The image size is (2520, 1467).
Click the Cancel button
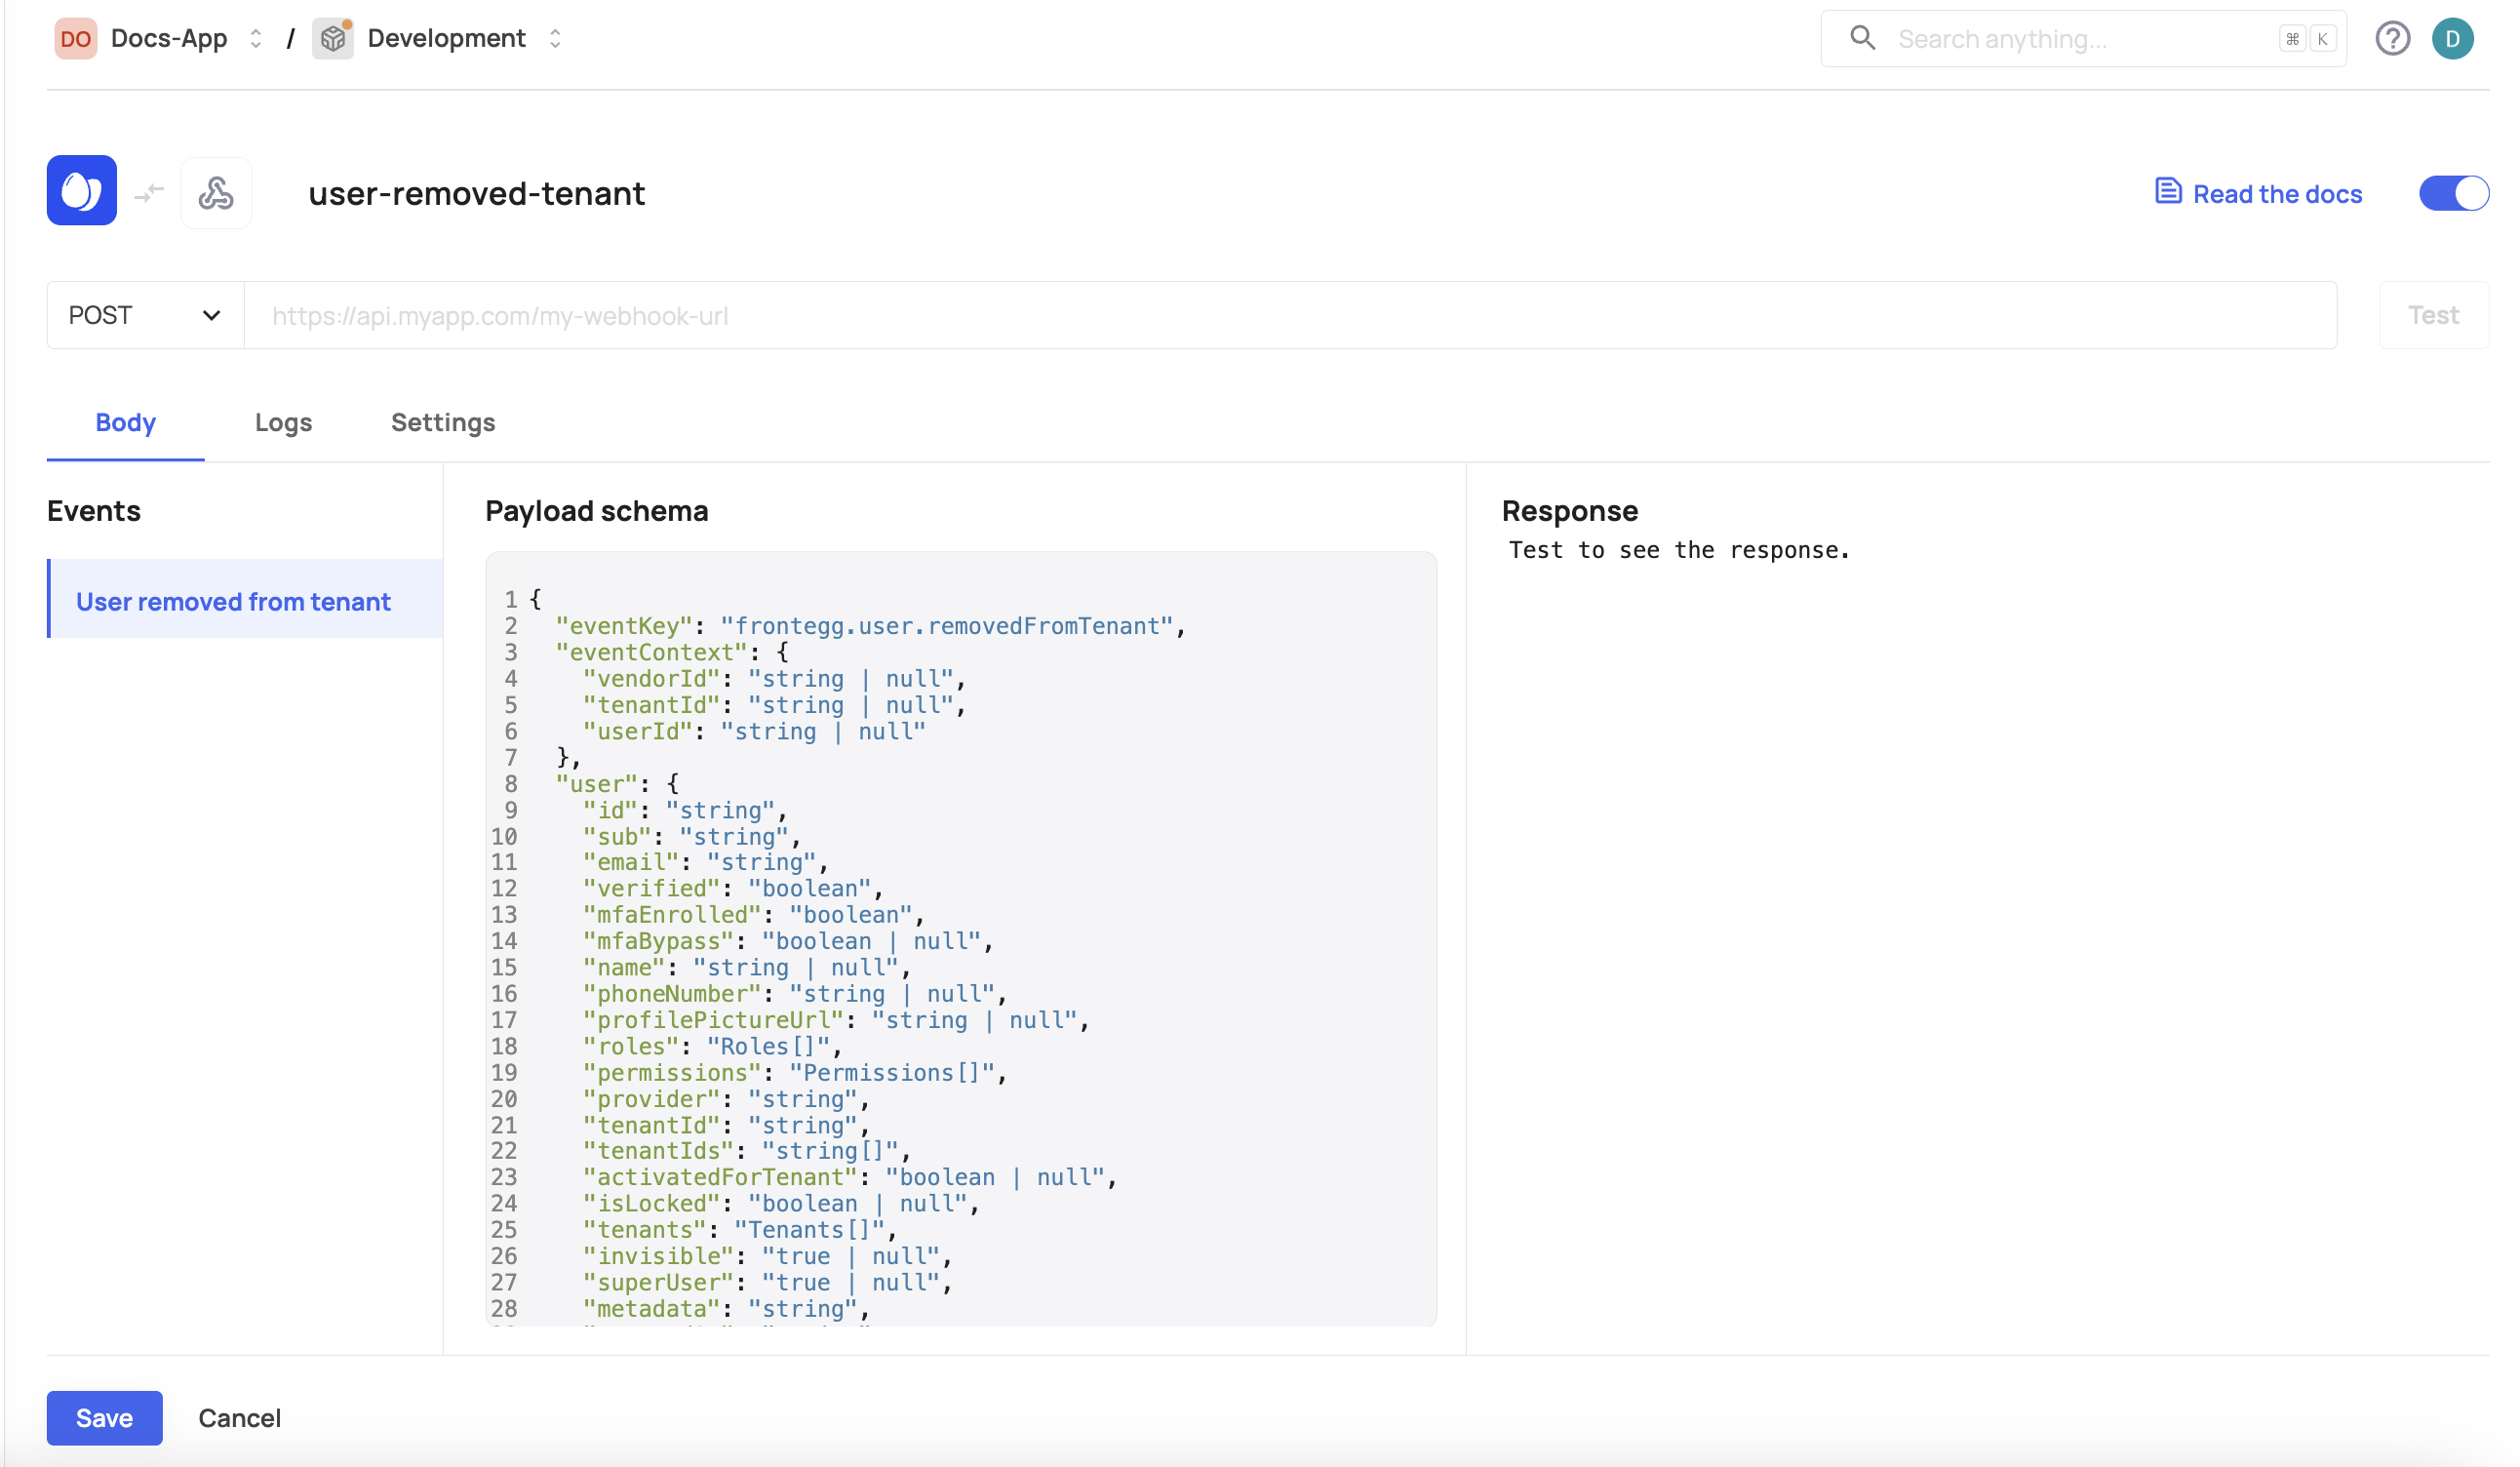click(239, 1418)
